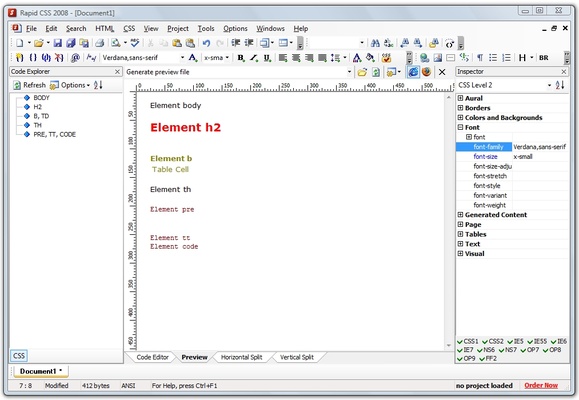Viewport: 579px width, 400px height.
Task: Click the line-height spacing icon
Action: 335,58
